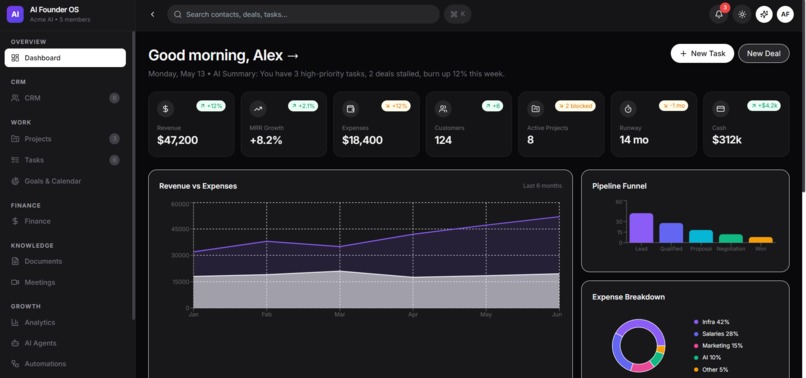Screen dimensions: 806x378
Task: Open Meetings in the sidebar
Action: 65,282
